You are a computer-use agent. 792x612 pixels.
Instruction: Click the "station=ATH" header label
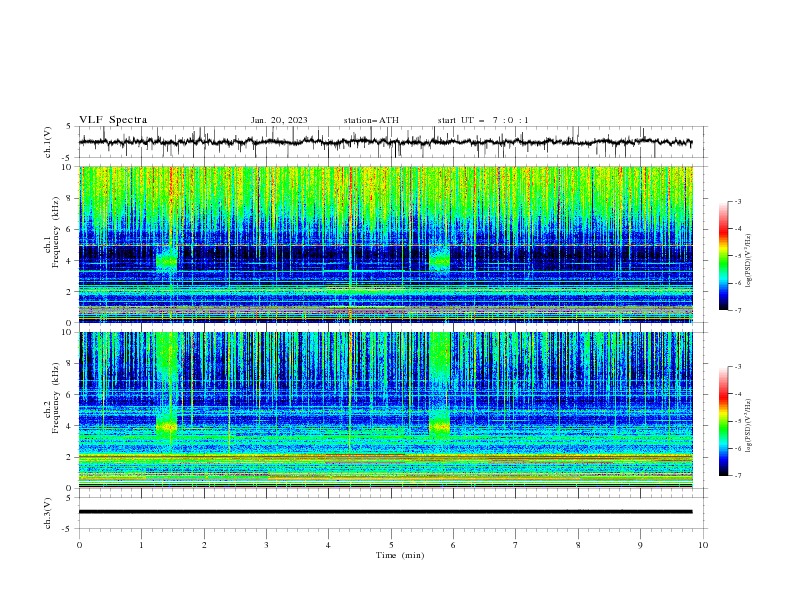(x=371, y=120)
